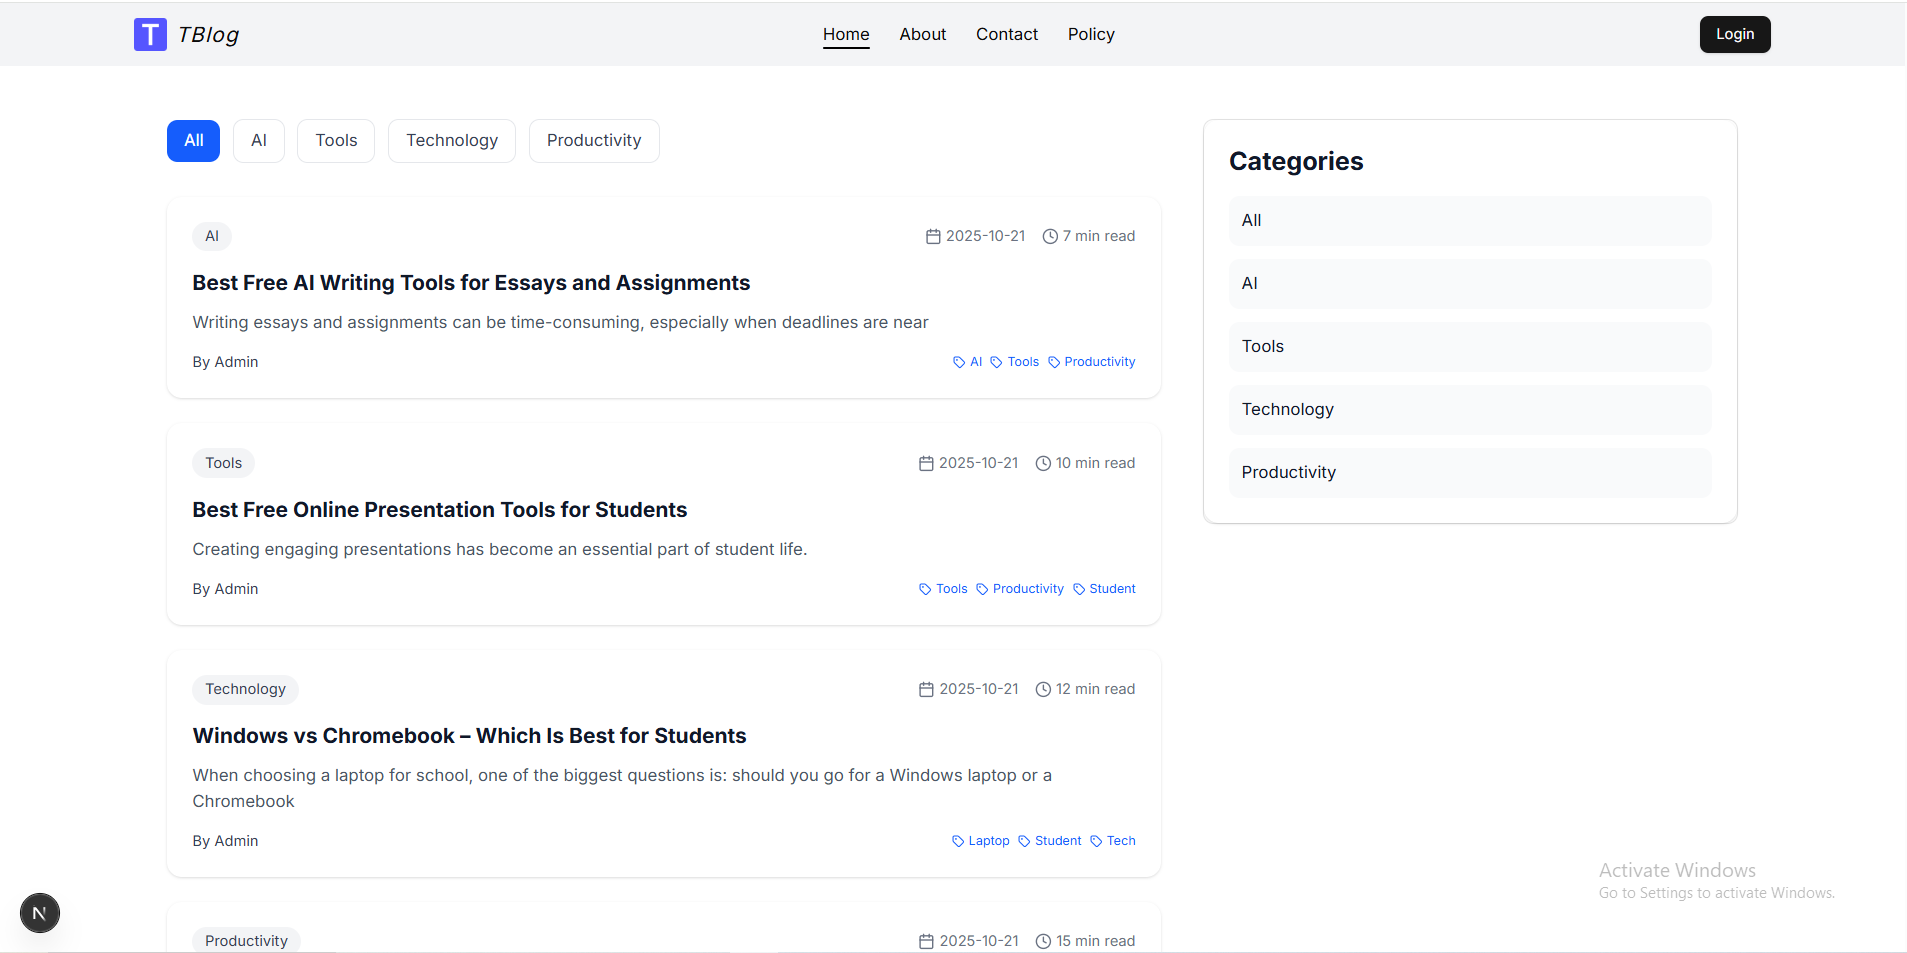The width and height of the screenshot is (1907, 953).
Task: Select the All filter pill
Action: [193, 140]
